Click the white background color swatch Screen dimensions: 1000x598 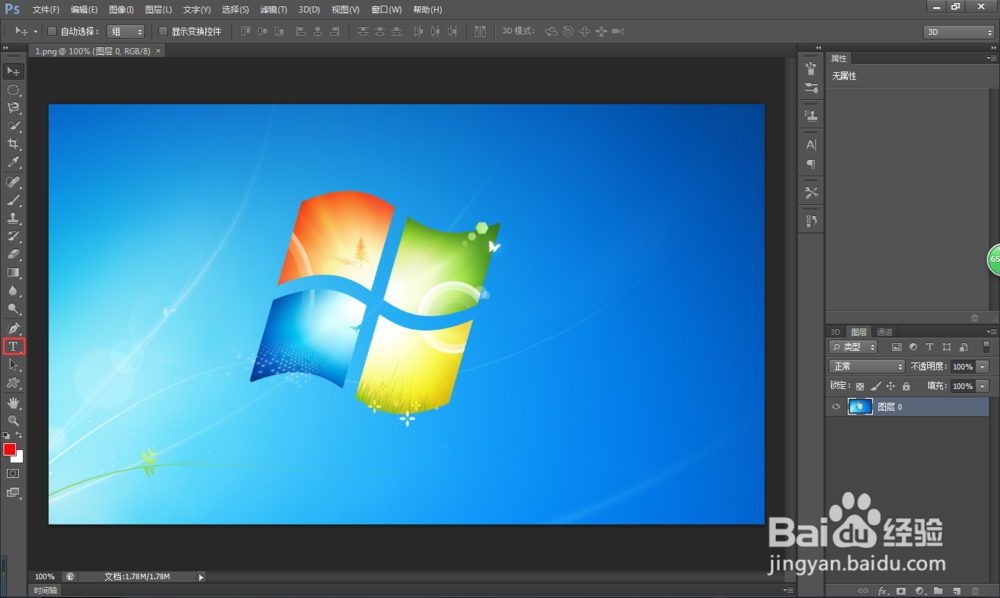click(x=19, y=458)
